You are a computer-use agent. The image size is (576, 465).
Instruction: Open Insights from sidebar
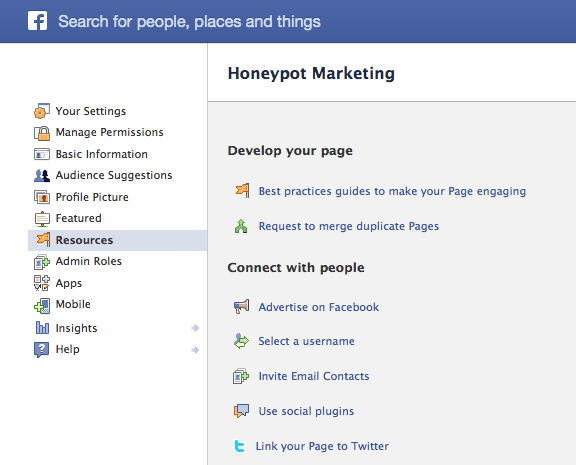tap(76, 328)
